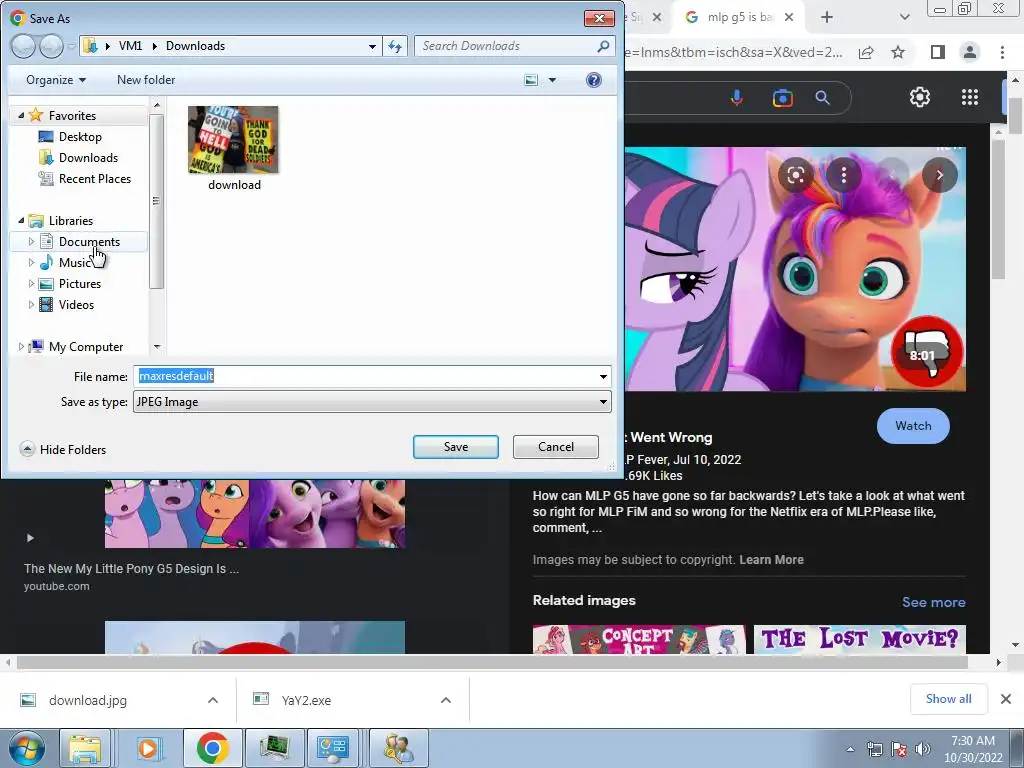Open a new Chrome tab

[827, 17]
